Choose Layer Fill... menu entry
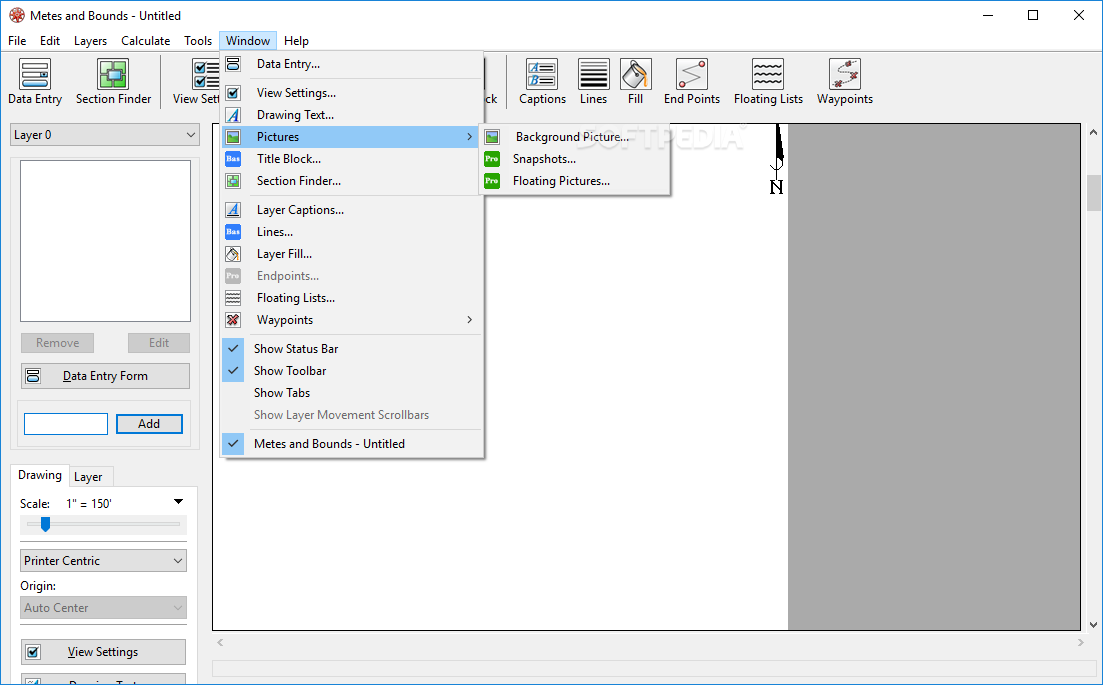The image size is (1103, 685). pyautogui.click(x=352, y=254)
